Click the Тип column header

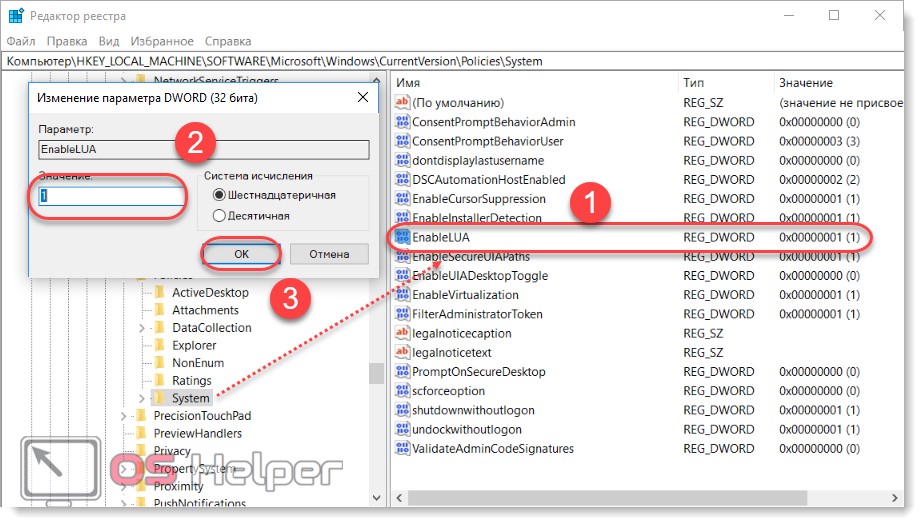(x=694, y=82)
